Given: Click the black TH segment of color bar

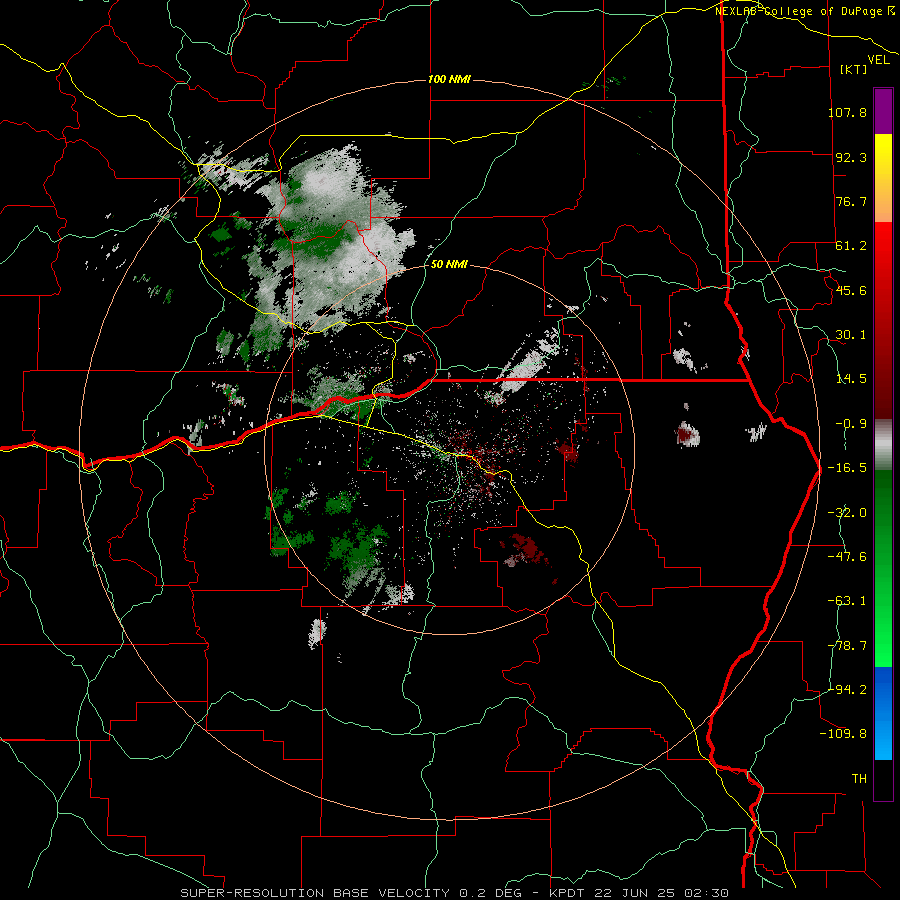Looking at the screenshot, I should tap(883, 779).
